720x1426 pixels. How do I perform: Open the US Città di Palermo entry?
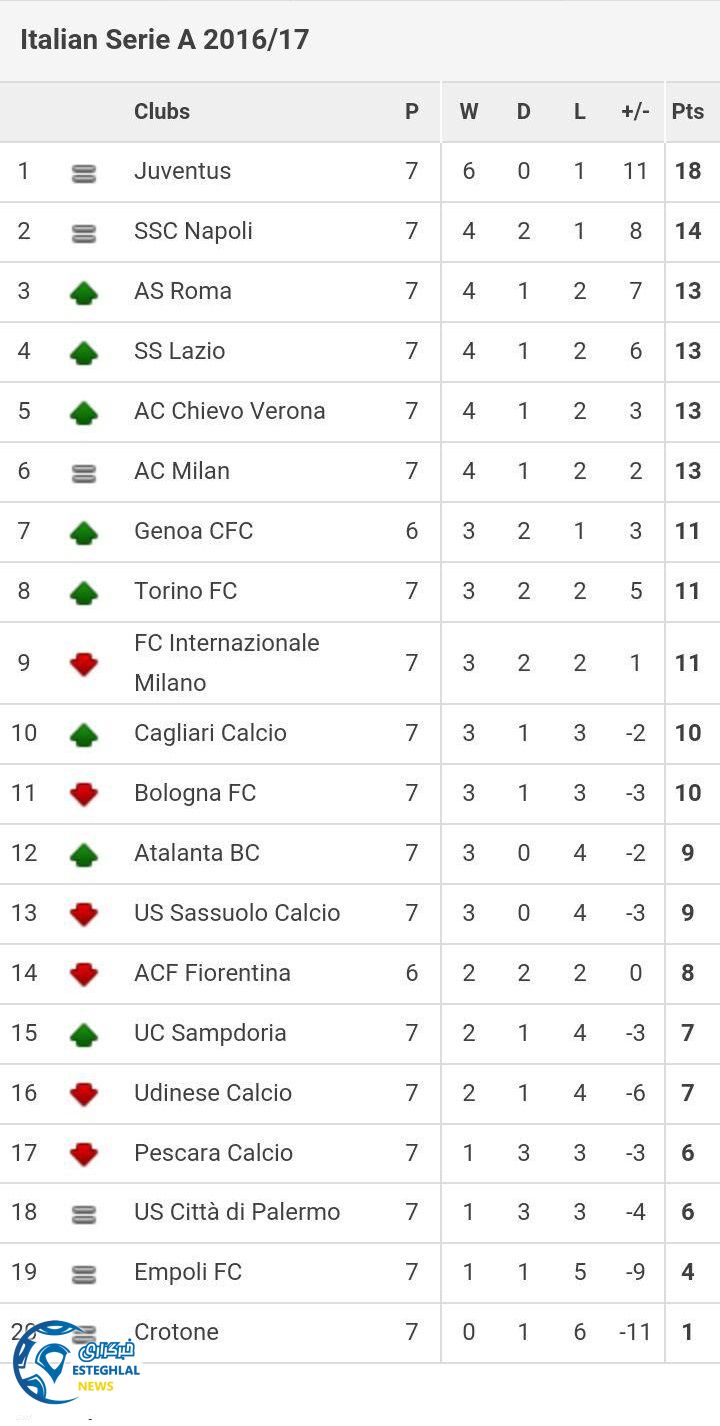tap(237, 1212)
